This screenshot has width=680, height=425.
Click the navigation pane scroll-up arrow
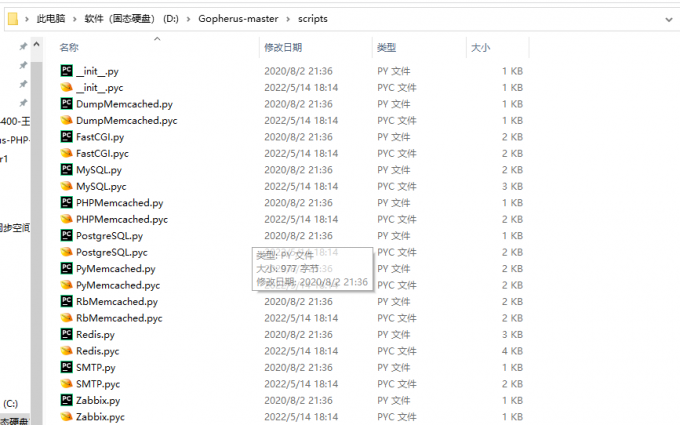point(36,44)
